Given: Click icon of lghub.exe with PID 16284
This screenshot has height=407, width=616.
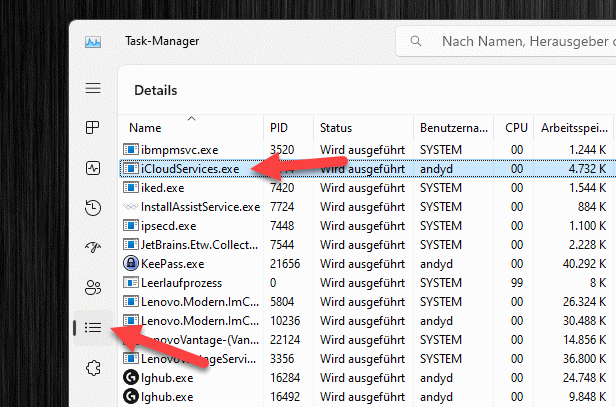Looking at the screenshot, I should pos(130,378).
